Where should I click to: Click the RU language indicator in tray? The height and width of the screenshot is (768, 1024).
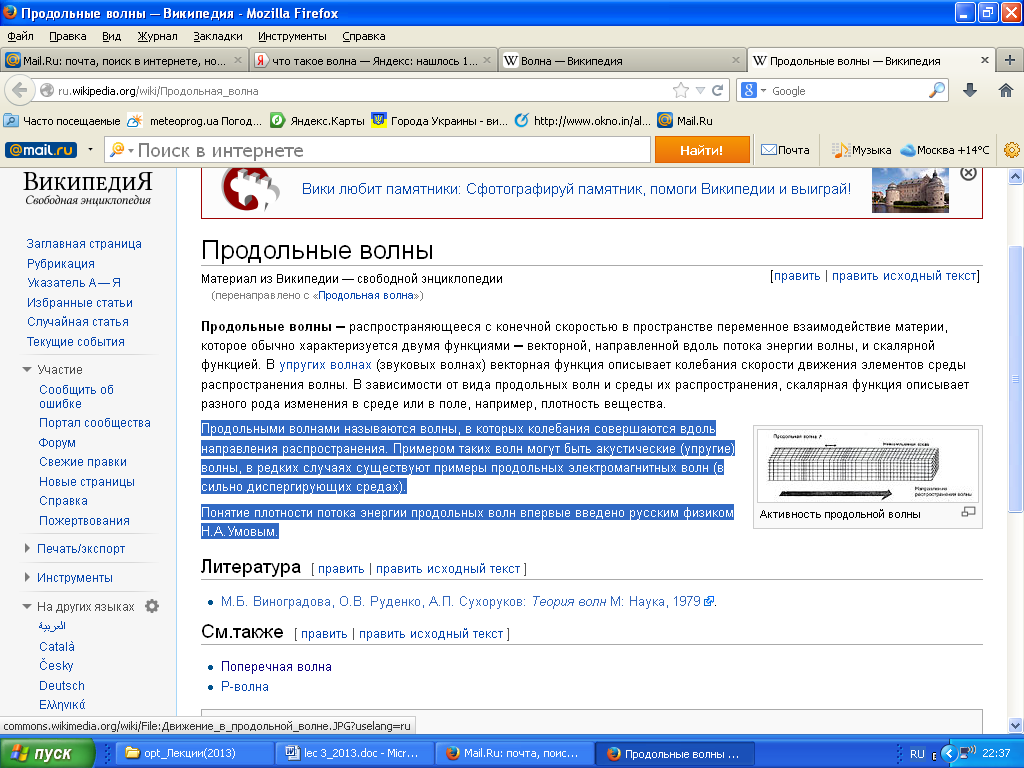pyautogui.click(x=917, y=754)
